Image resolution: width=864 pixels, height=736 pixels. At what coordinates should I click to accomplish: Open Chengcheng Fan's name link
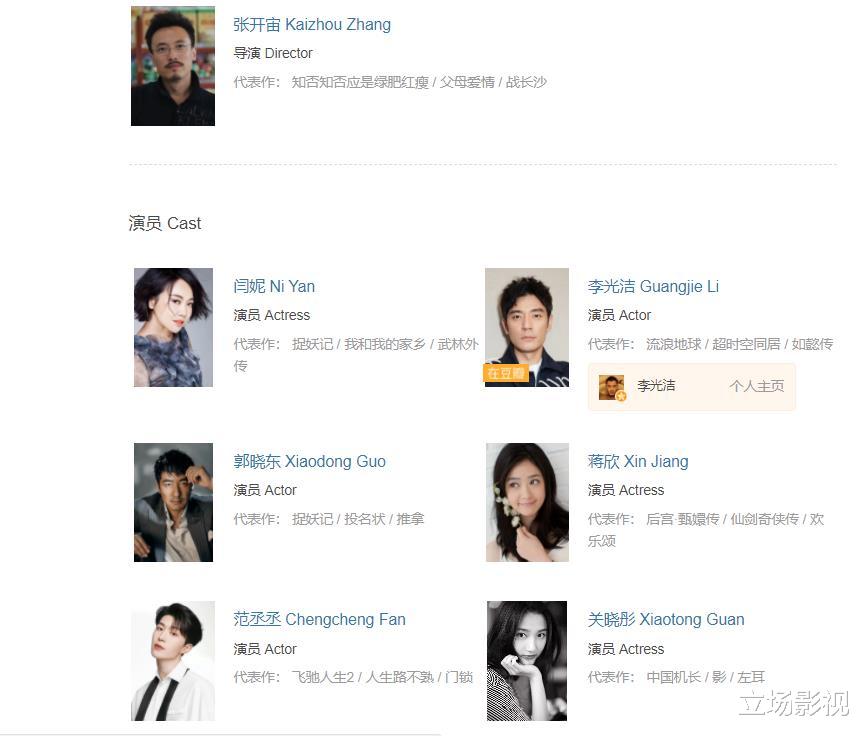(x=319, y=620)
